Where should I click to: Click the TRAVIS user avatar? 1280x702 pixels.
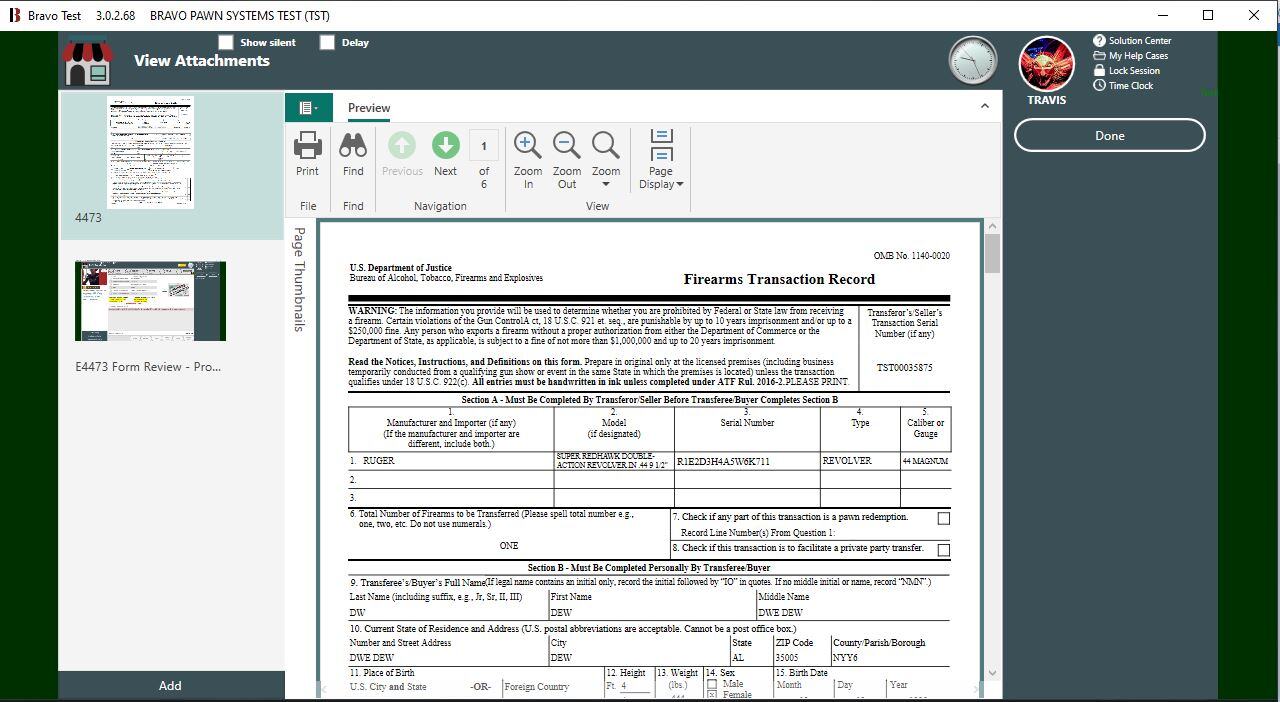(x=1046, y=64)
